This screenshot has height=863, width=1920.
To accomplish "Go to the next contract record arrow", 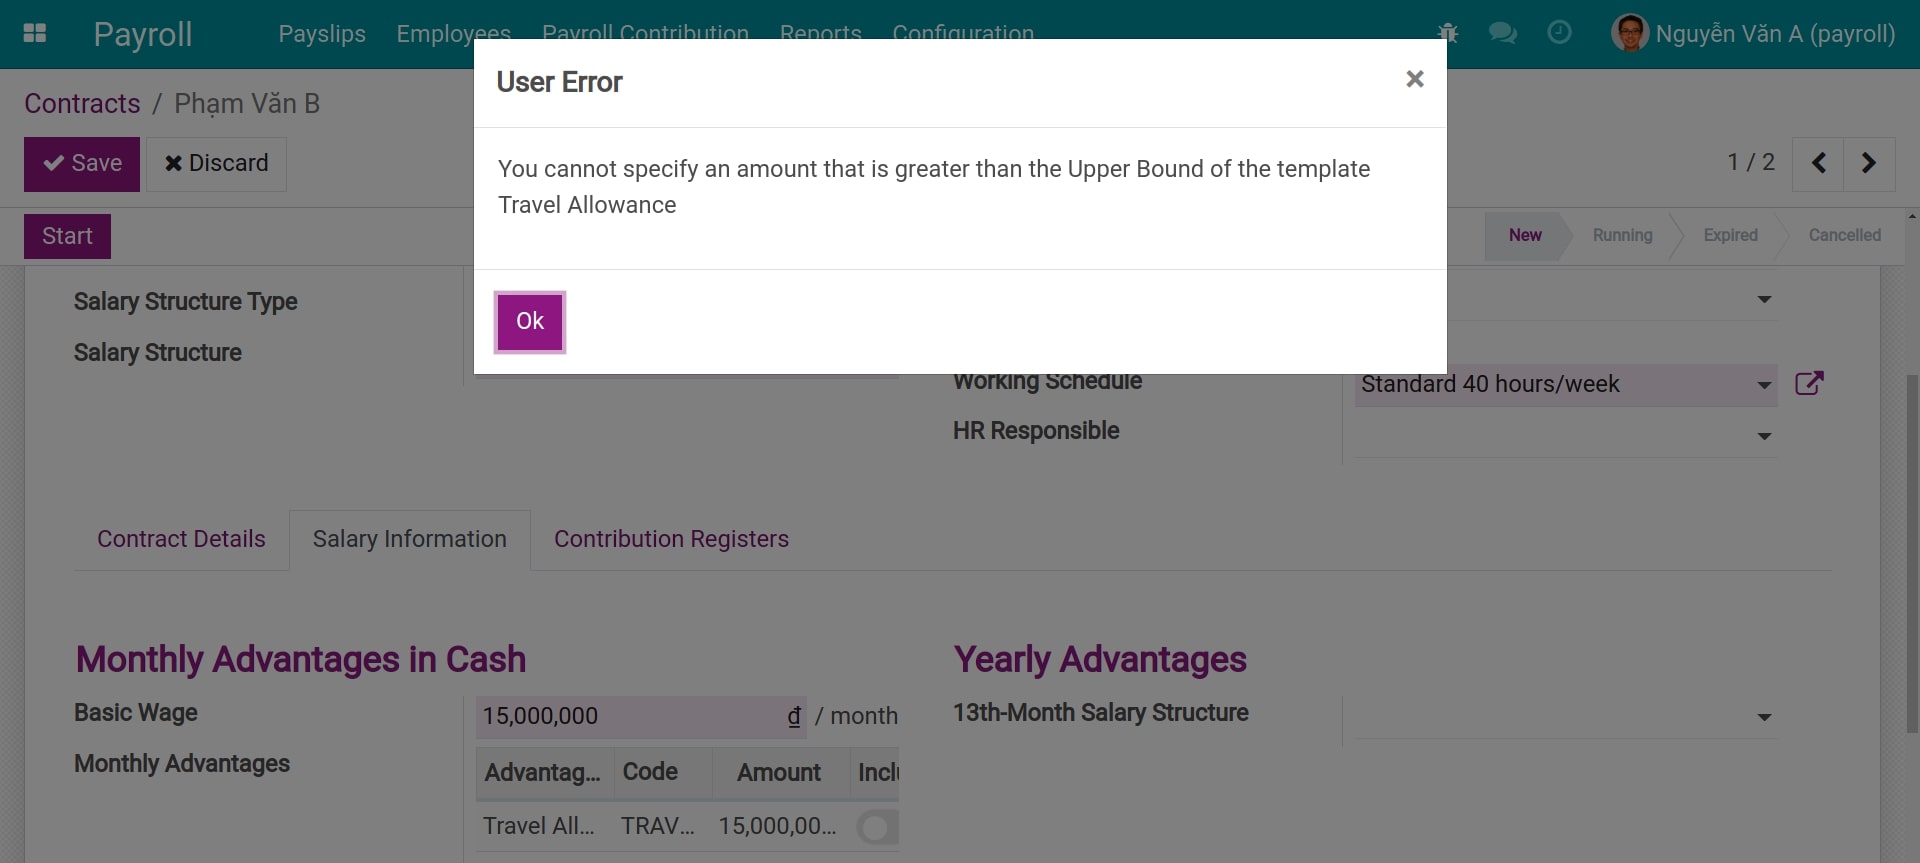I will pyautogui.click(x=1868, y=163).
